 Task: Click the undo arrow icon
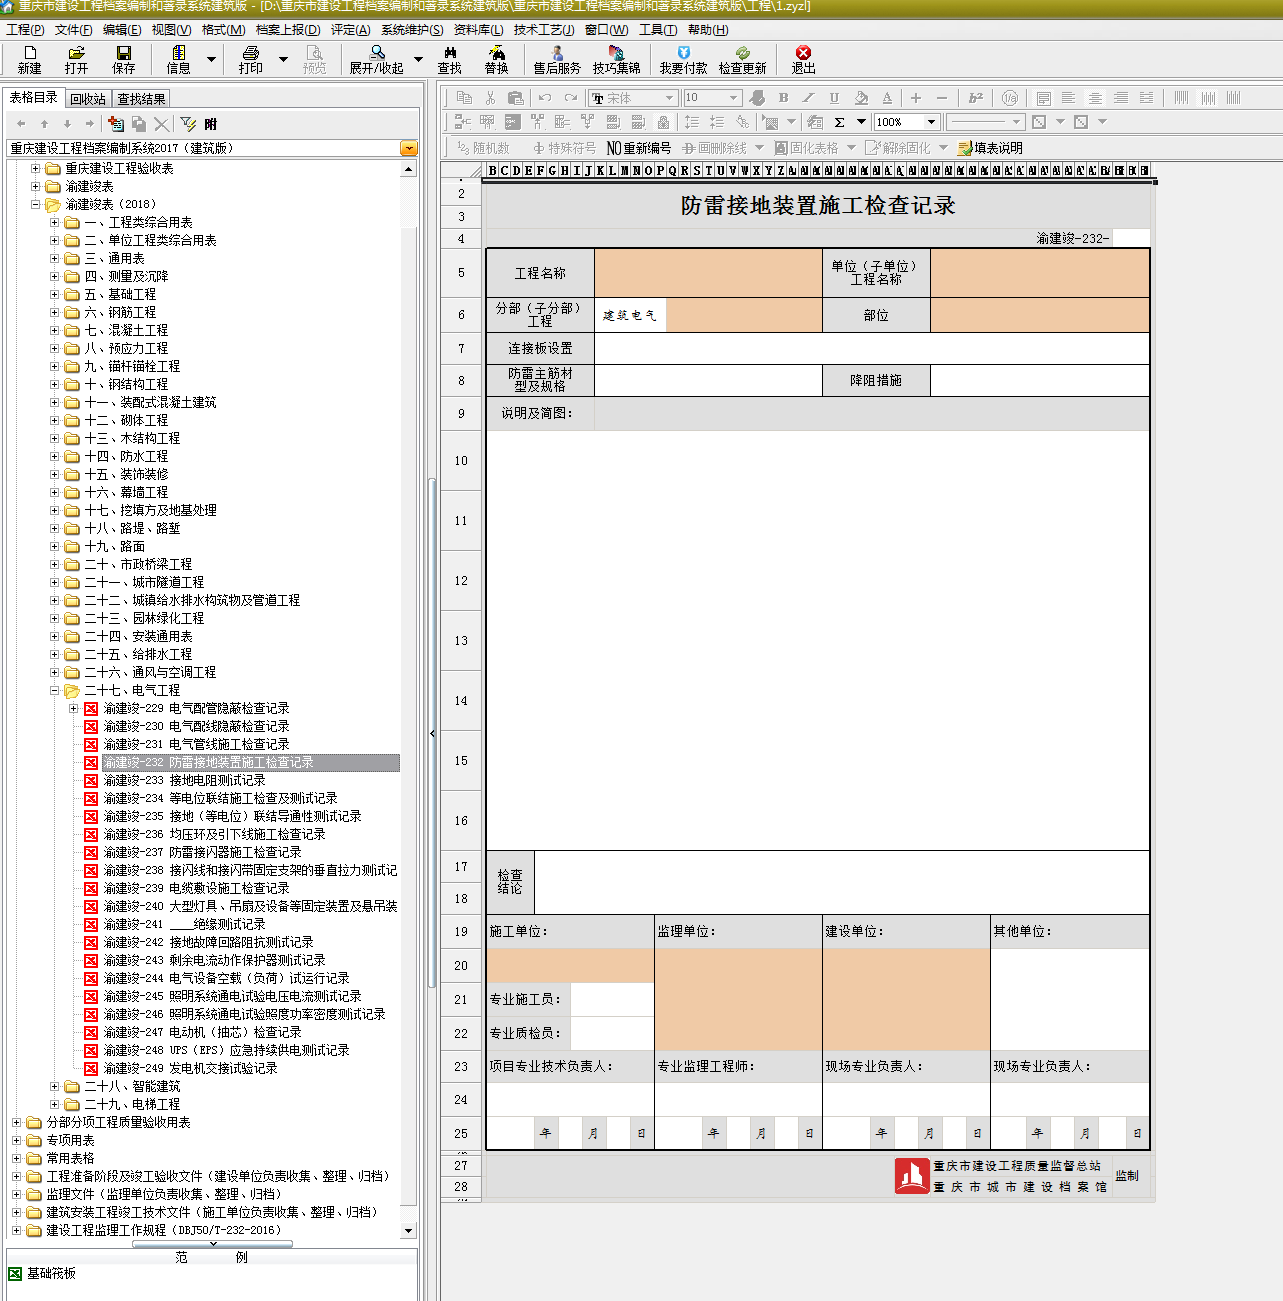545,98
